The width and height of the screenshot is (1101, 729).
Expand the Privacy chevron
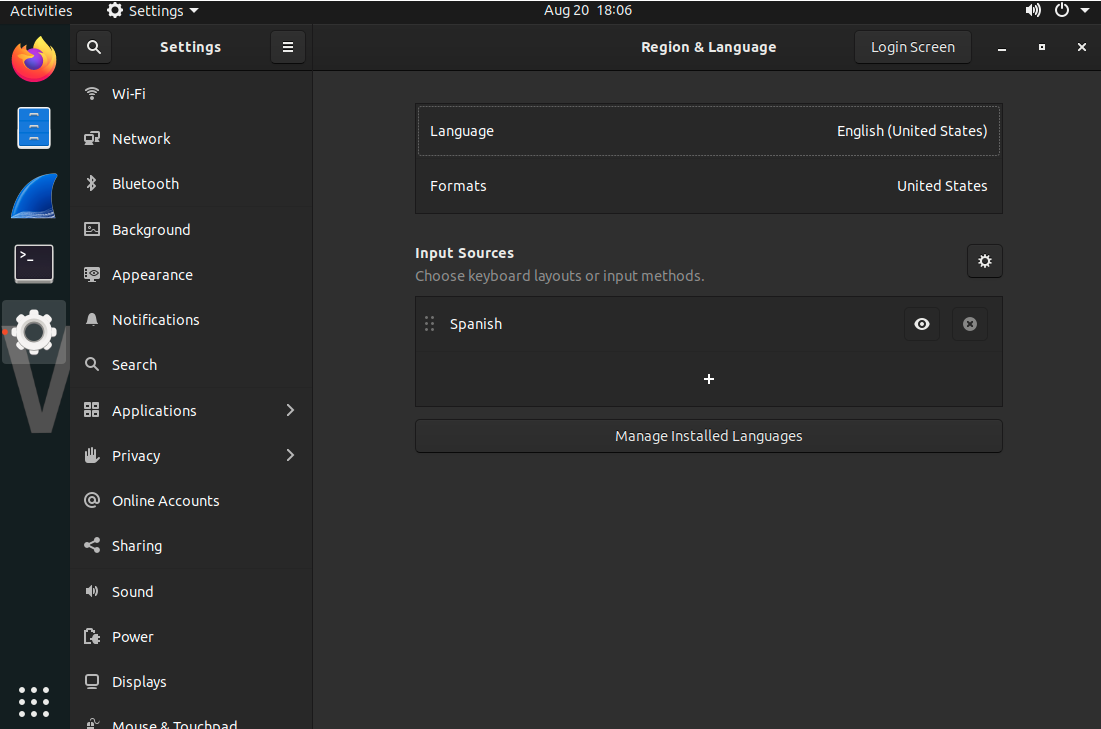pos(290,455)
